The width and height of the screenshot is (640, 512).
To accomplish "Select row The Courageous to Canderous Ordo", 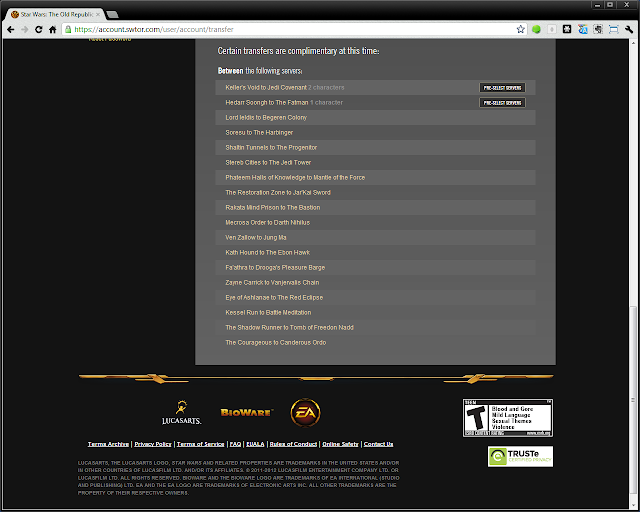I will coord(375,343).
